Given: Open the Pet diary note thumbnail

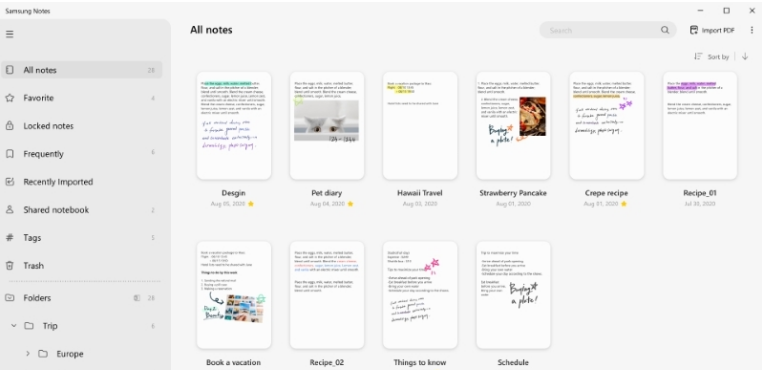Looking at the screenshot, I should coord(327,126).
